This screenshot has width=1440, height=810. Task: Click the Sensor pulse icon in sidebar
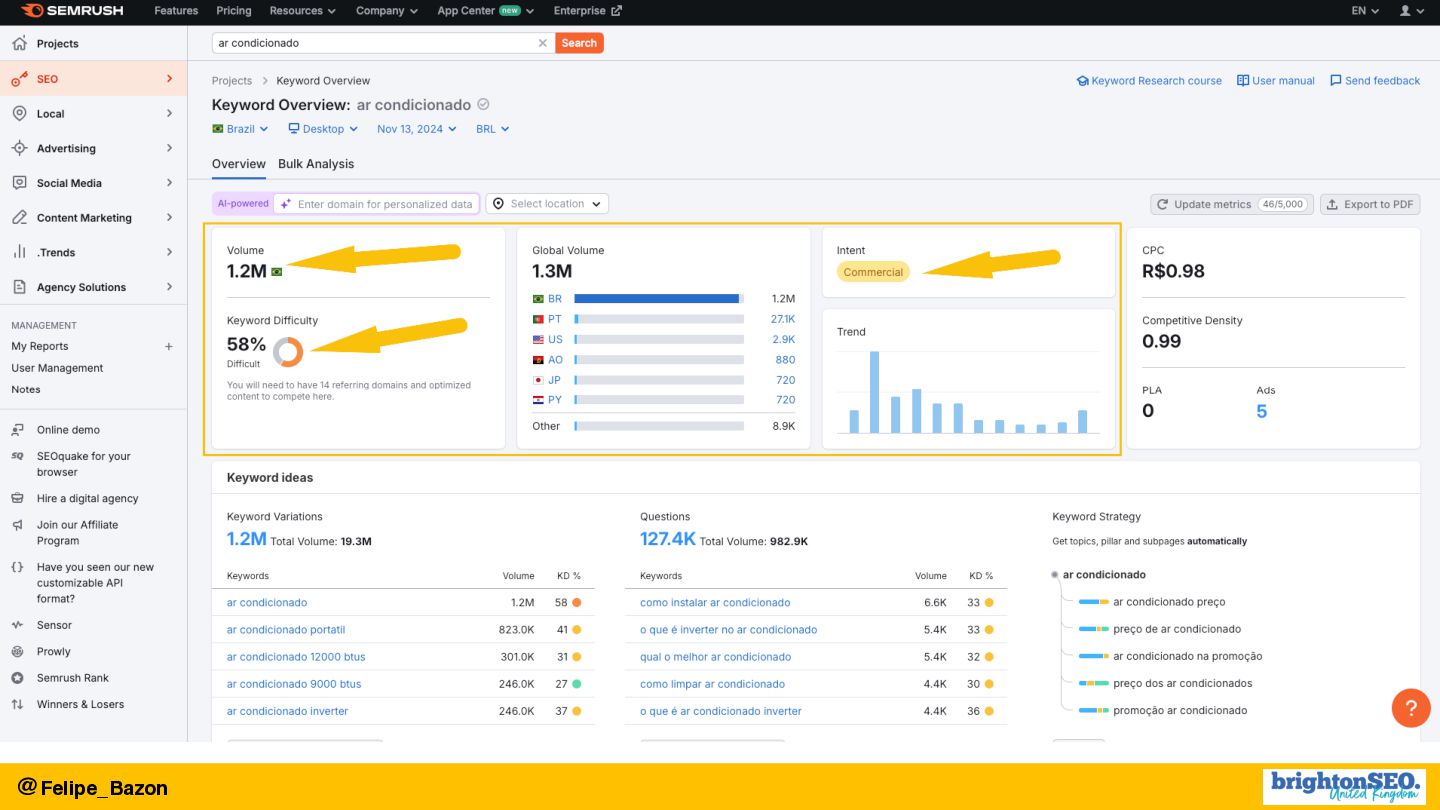(17, 625)
